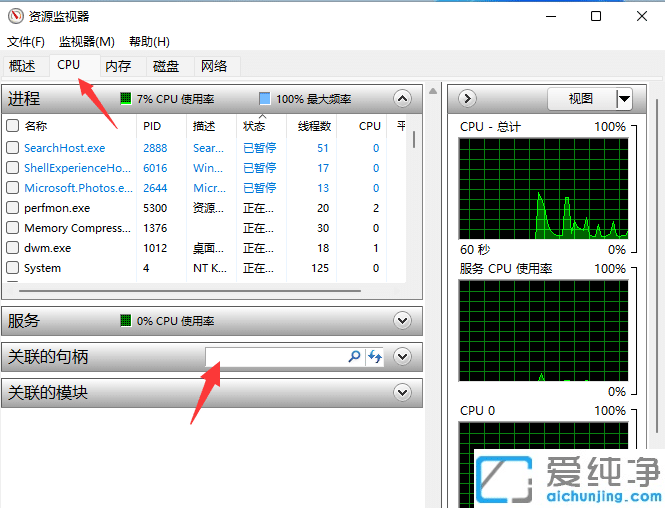
Task: Sort by the PID column header
Action: point(152,126)
